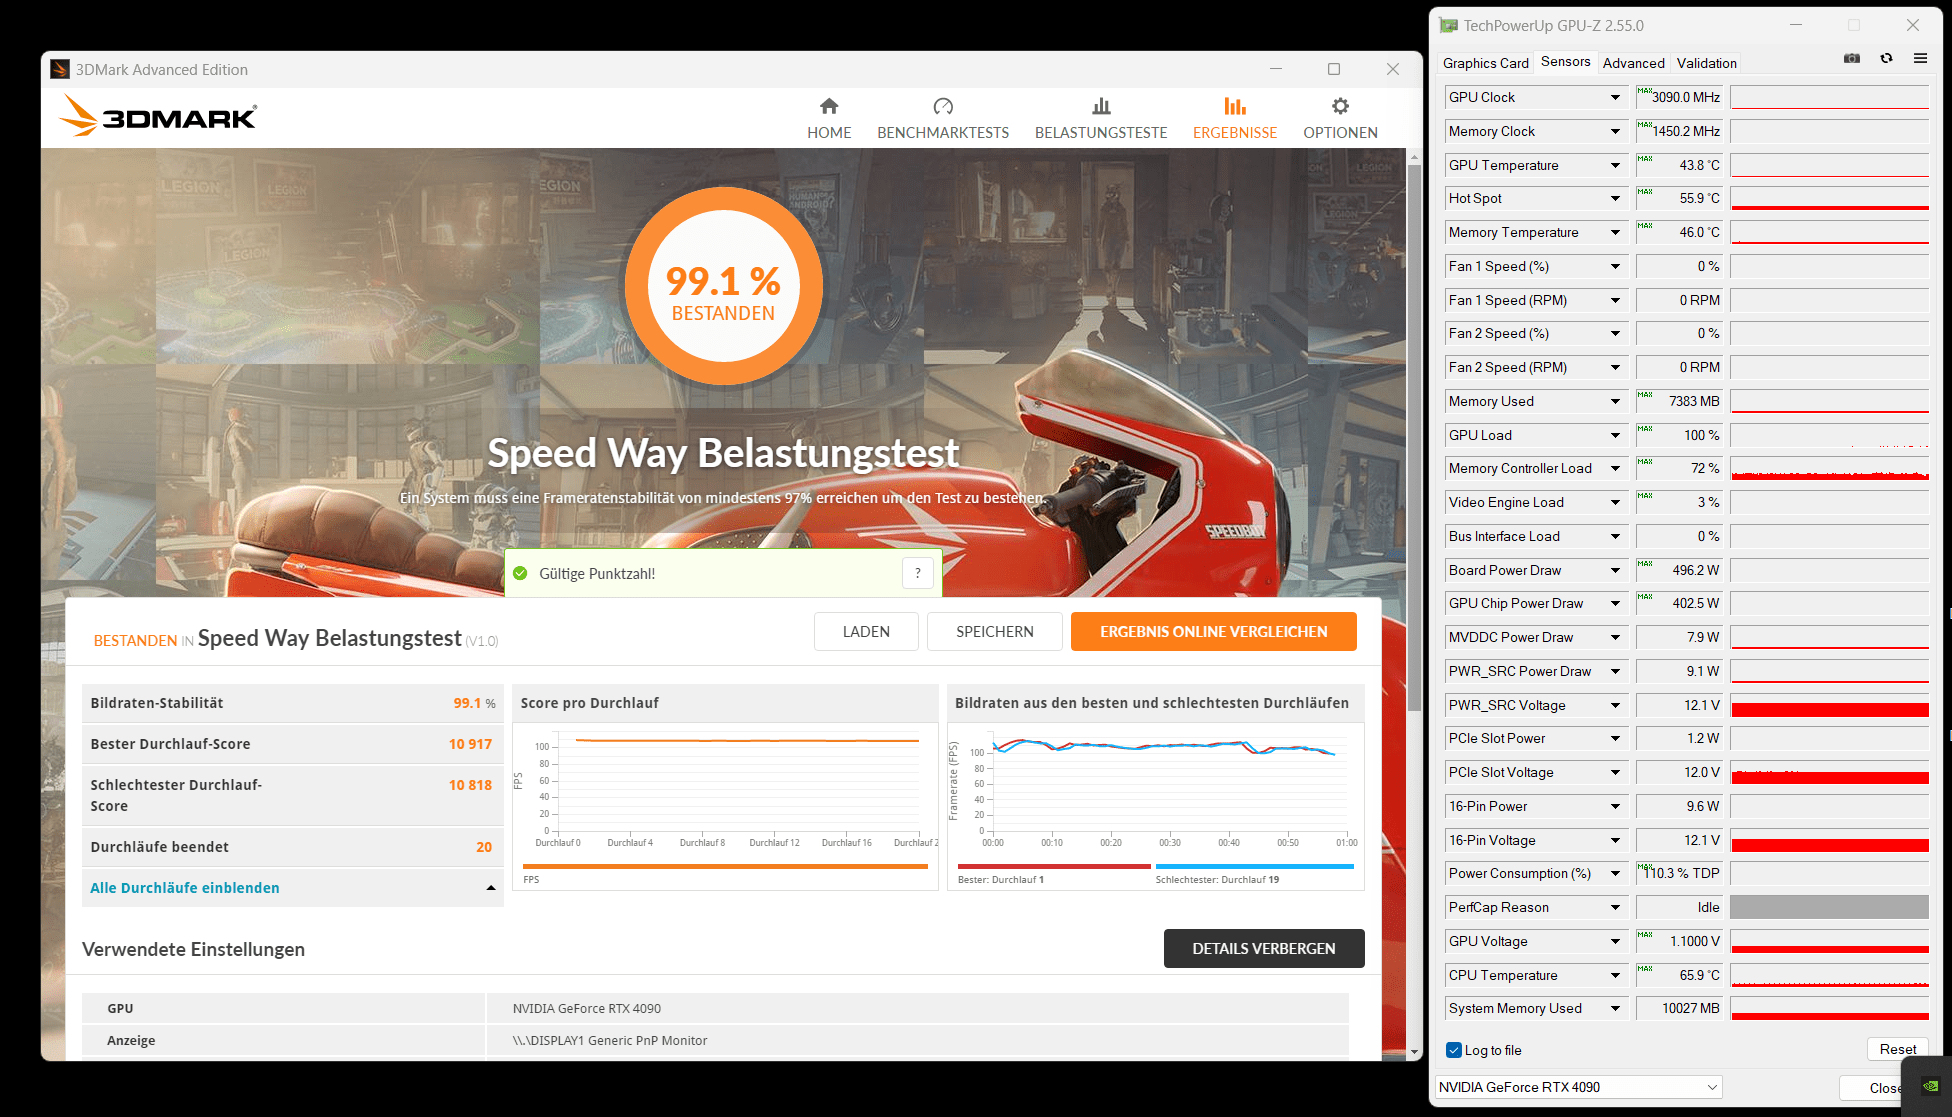Click green valid score checkmark icon
The height and width of the screenshot is (1117, 1952).
520,573
